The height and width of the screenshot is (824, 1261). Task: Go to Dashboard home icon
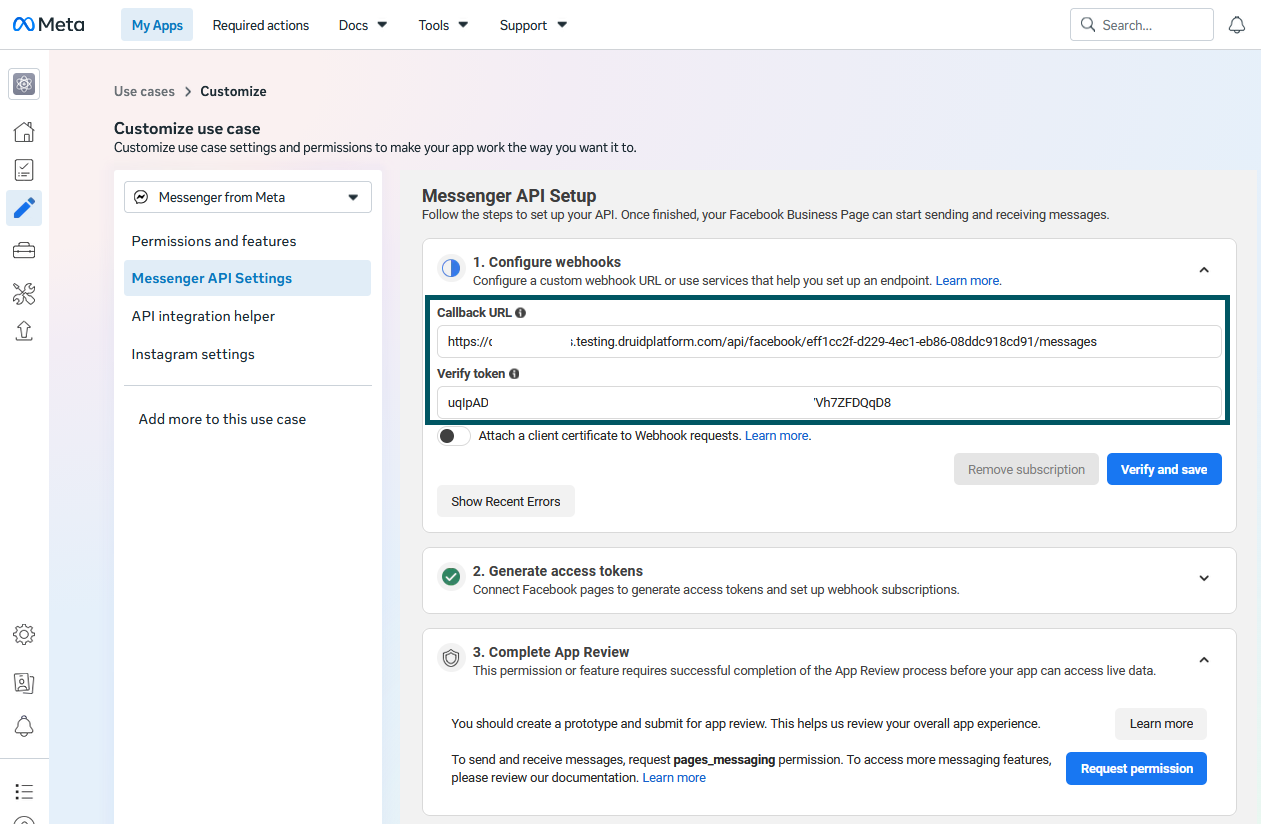click(24, 132)
